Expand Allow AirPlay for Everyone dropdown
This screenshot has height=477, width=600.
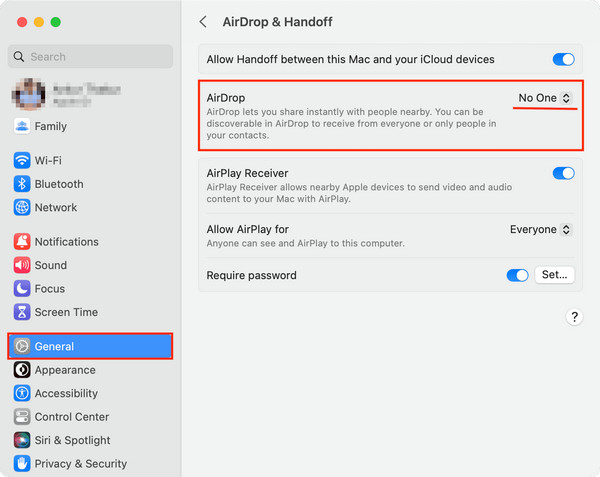tap(541, 229)
